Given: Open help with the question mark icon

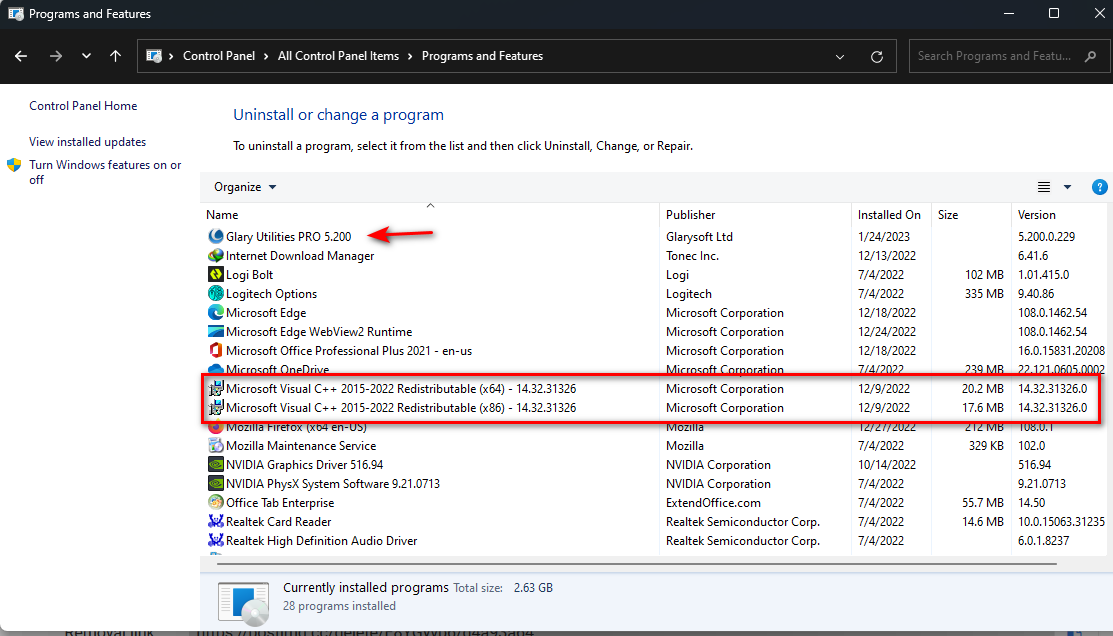Looking at the screenshot, I should pos(1099,187).
